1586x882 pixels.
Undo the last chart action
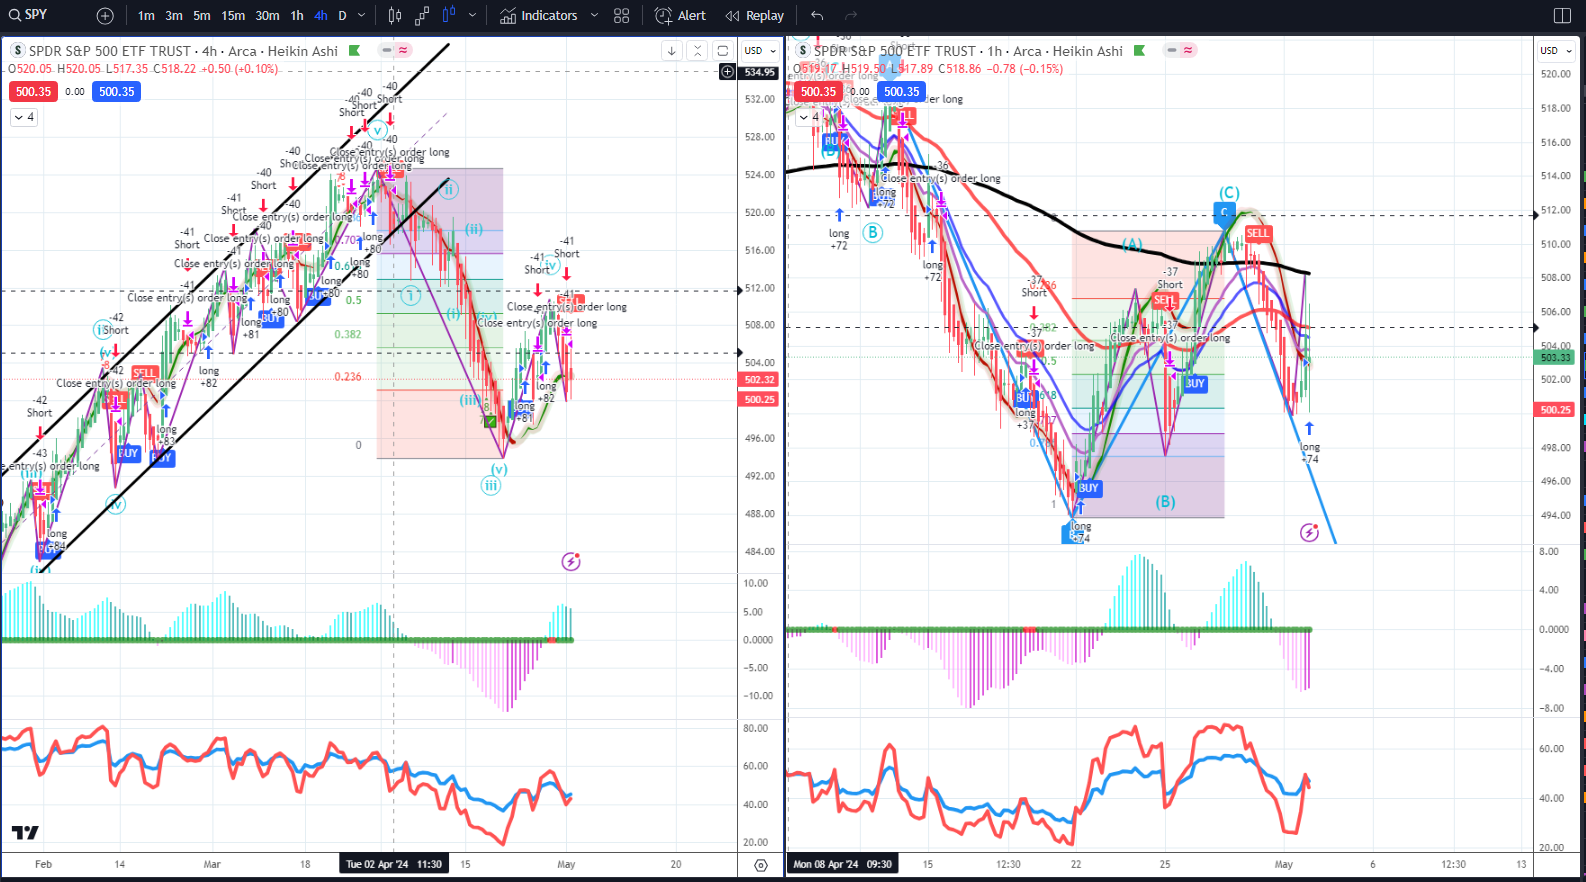[x=817, y=16]
